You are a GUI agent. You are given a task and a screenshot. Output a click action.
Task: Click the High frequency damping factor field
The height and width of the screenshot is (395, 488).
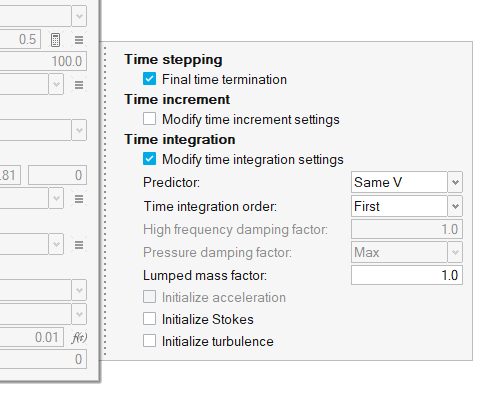[x=407, y=229]
